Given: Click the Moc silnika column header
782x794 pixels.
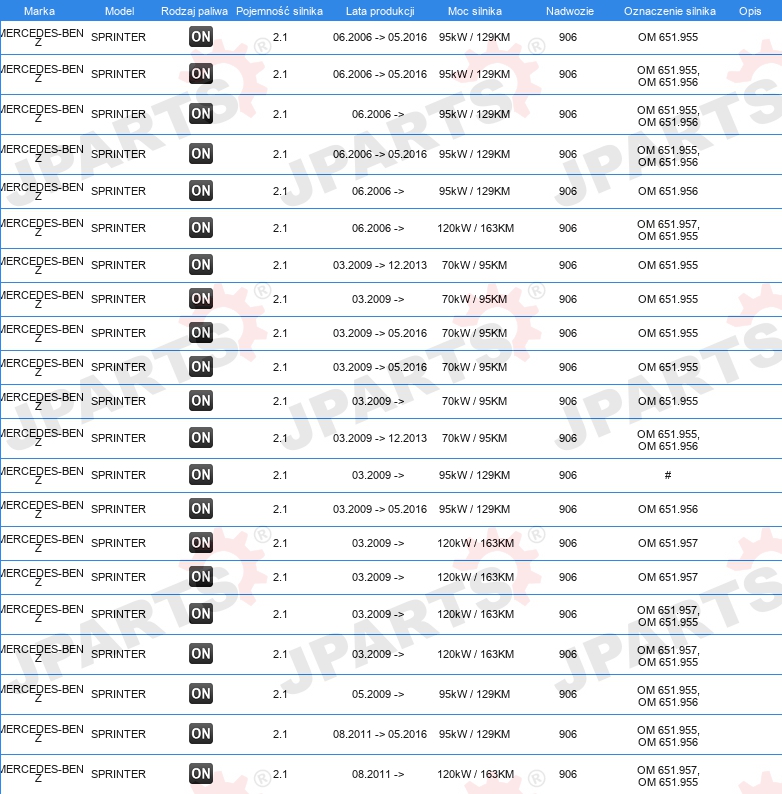Looking at the screenshot, I should tap(475, 11).
